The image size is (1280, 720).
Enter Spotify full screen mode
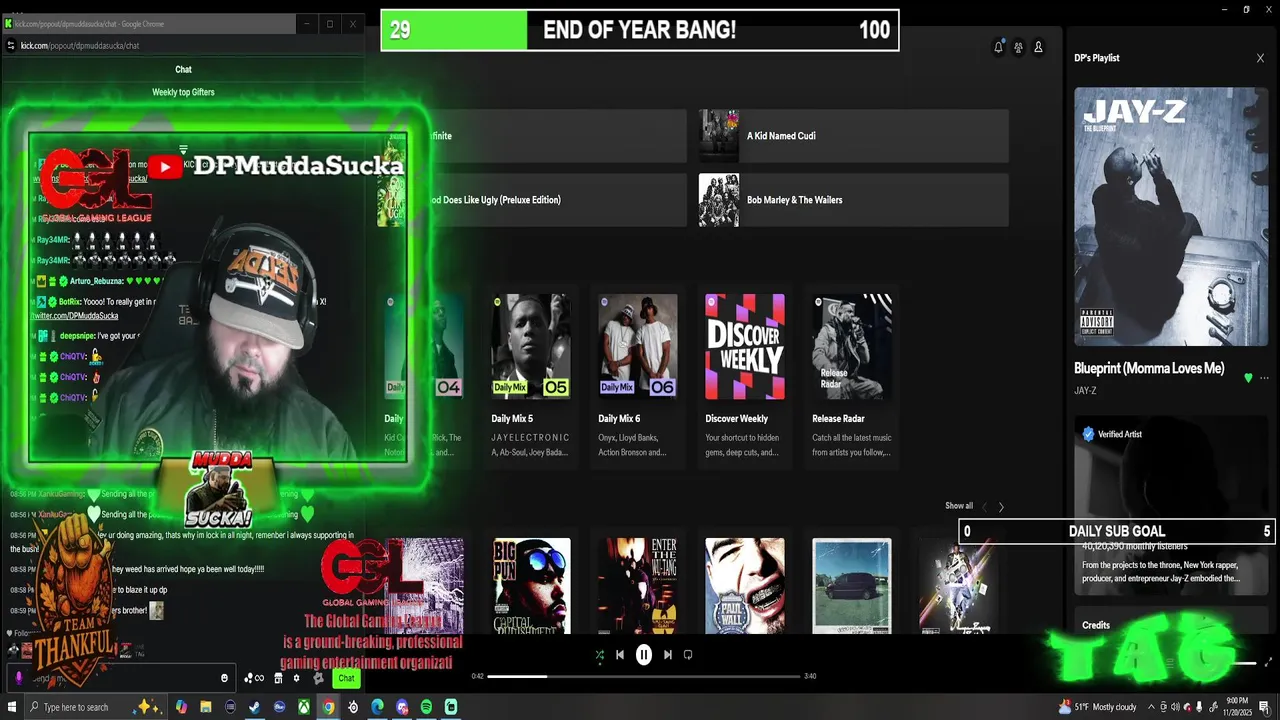[1269, 662]
